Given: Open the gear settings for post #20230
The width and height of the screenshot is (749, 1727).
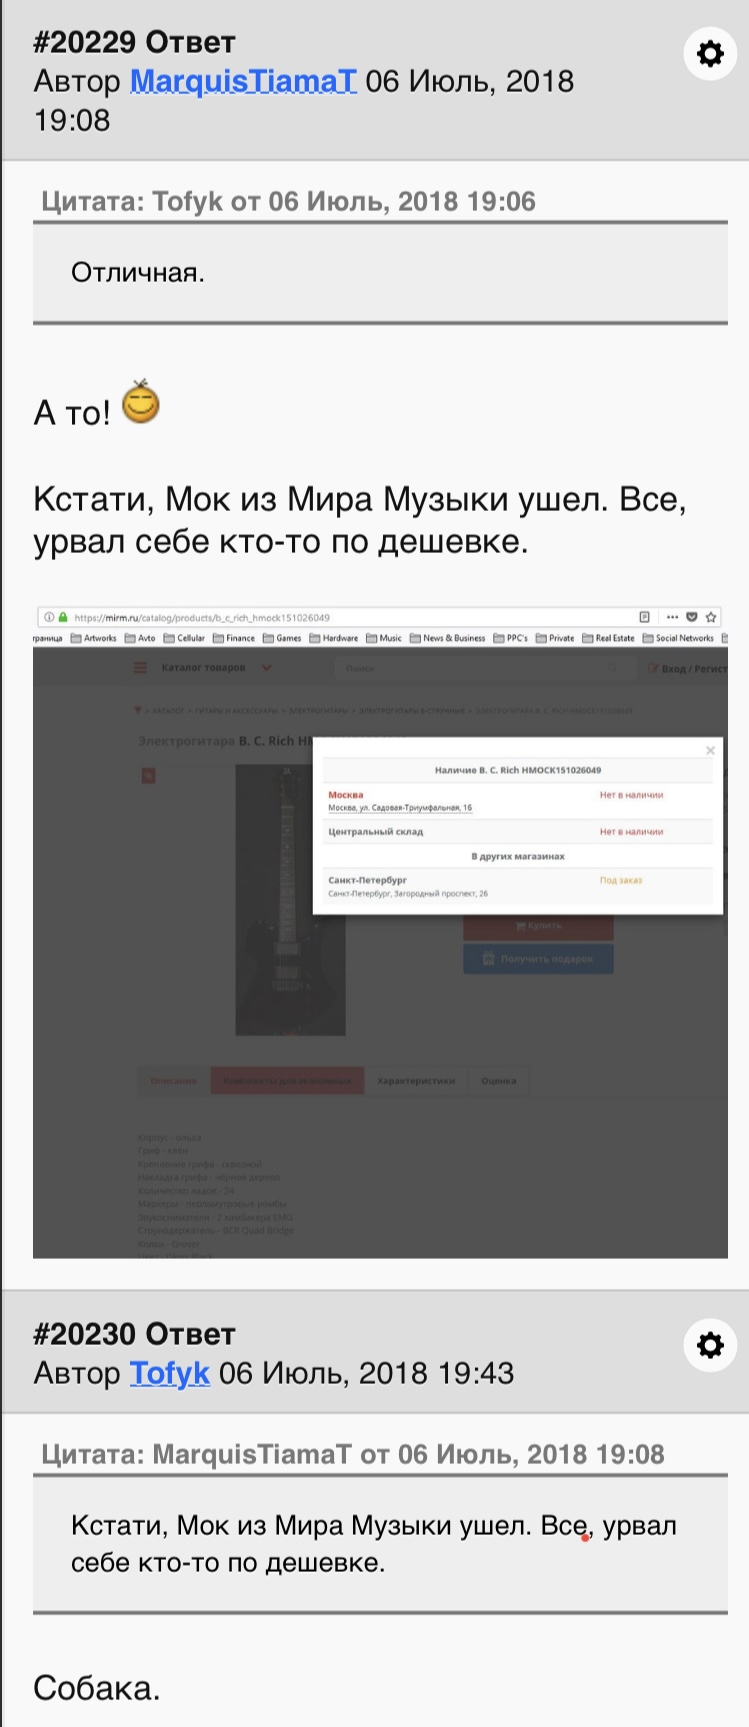Looking at the screenshot, I should point(710,1345).
